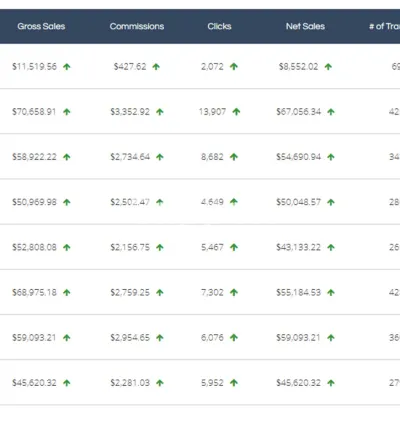This screenshot has width=400, height=424.
Task: Select the clicks value 2,072
Action: (x=212, y=67)
